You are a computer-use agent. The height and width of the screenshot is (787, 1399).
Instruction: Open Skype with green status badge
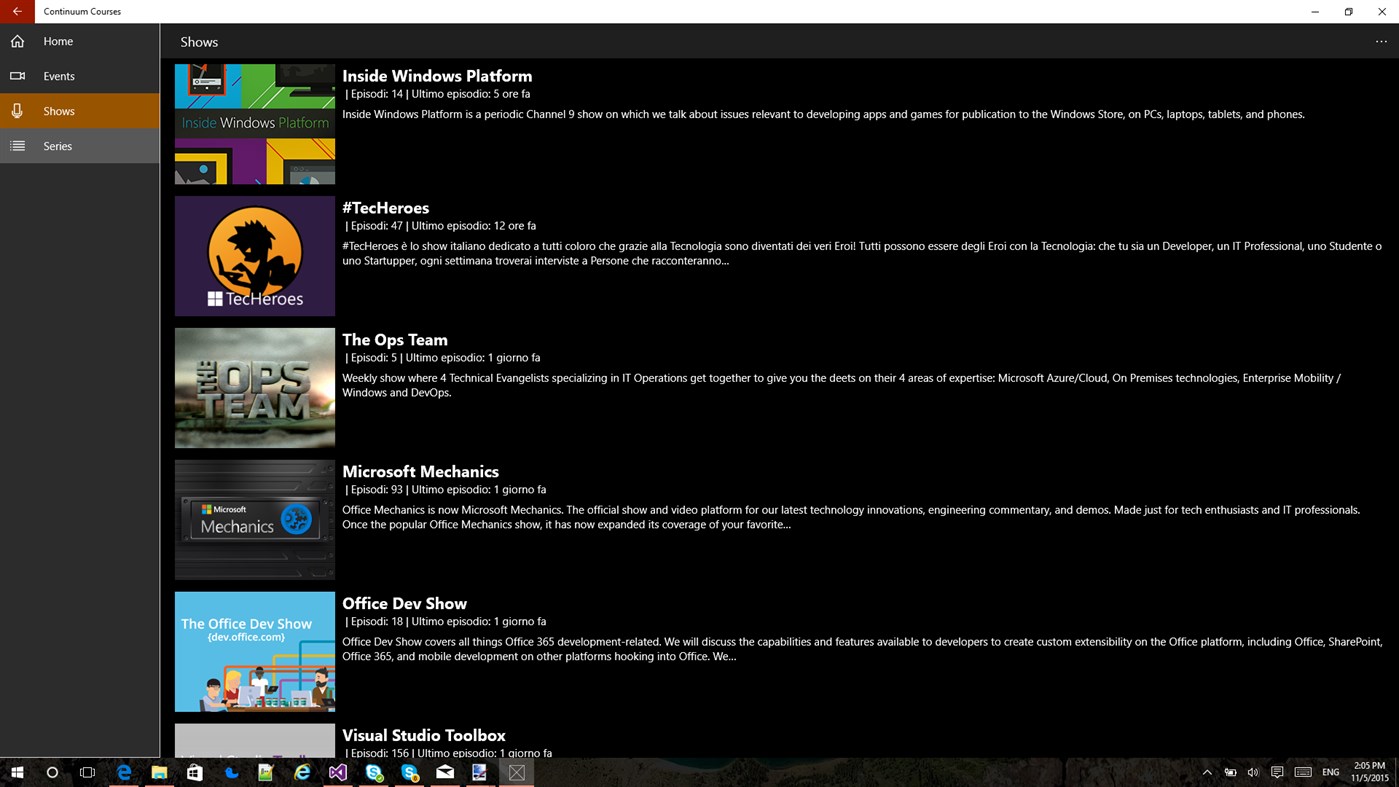374,772
